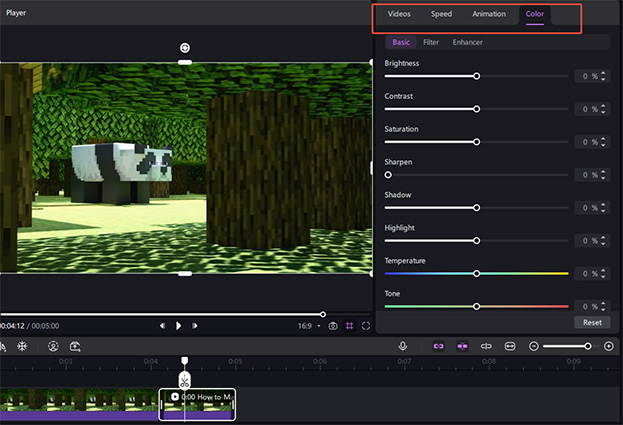Viewport: 623px width, 425px height.
Task: Switch to the Videos tab
Action: (x=399, y=14)
